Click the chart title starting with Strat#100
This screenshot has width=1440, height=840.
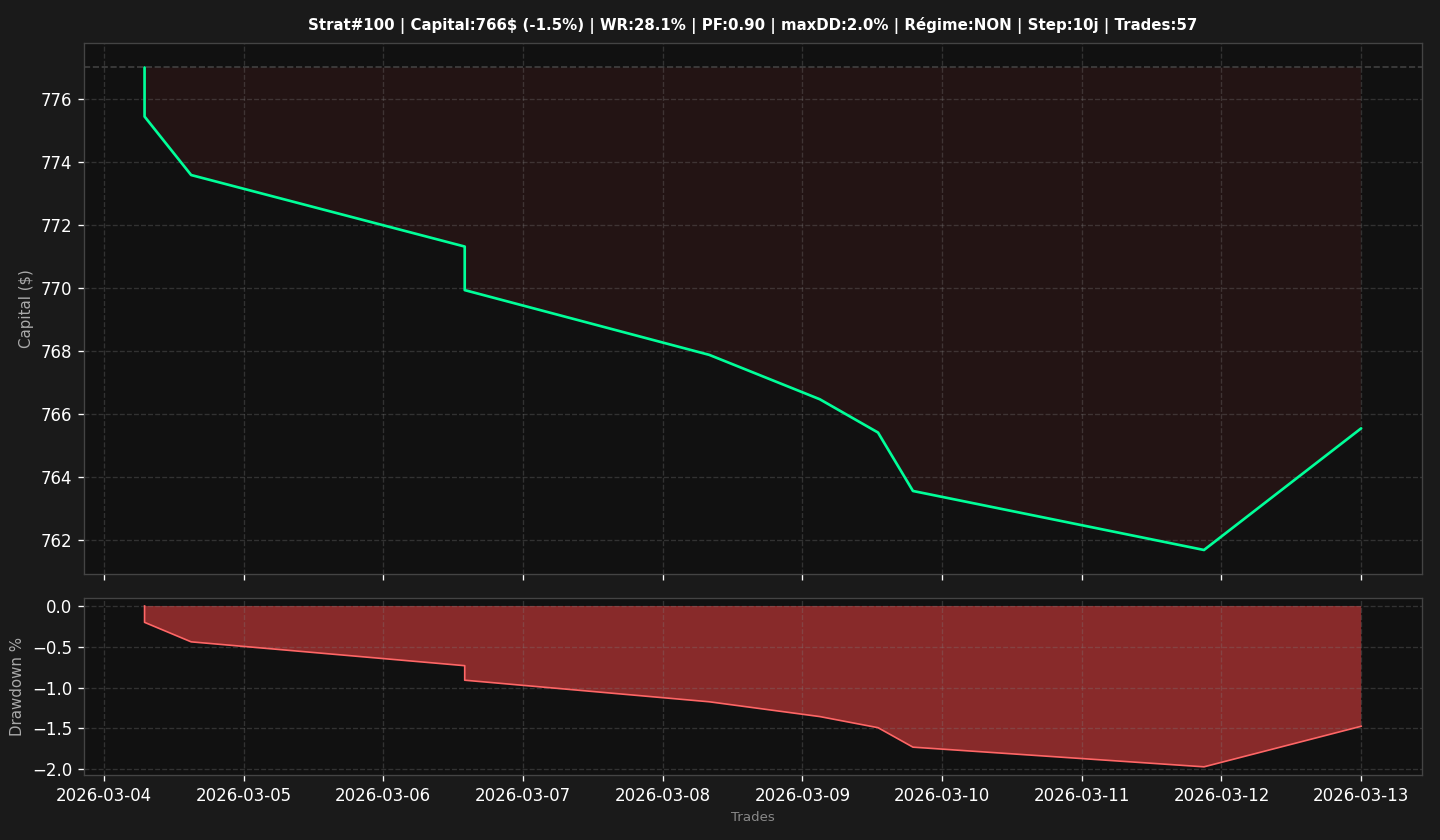pos(752,25)
